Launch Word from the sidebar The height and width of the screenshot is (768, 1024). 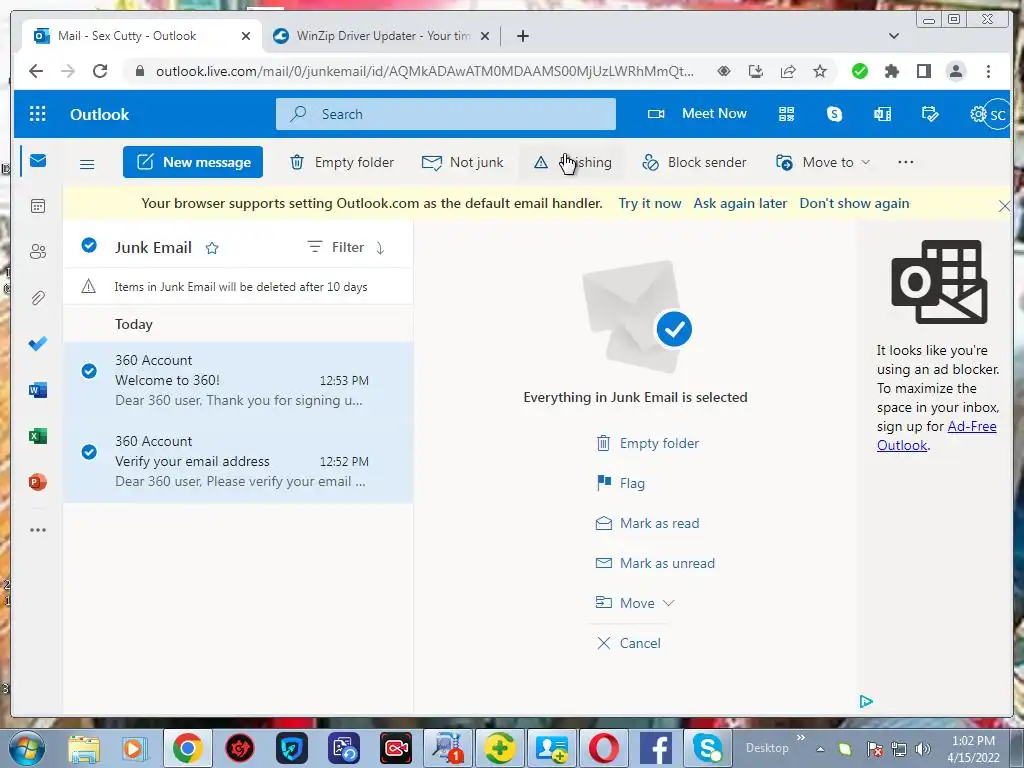click(x=38, y=390)
